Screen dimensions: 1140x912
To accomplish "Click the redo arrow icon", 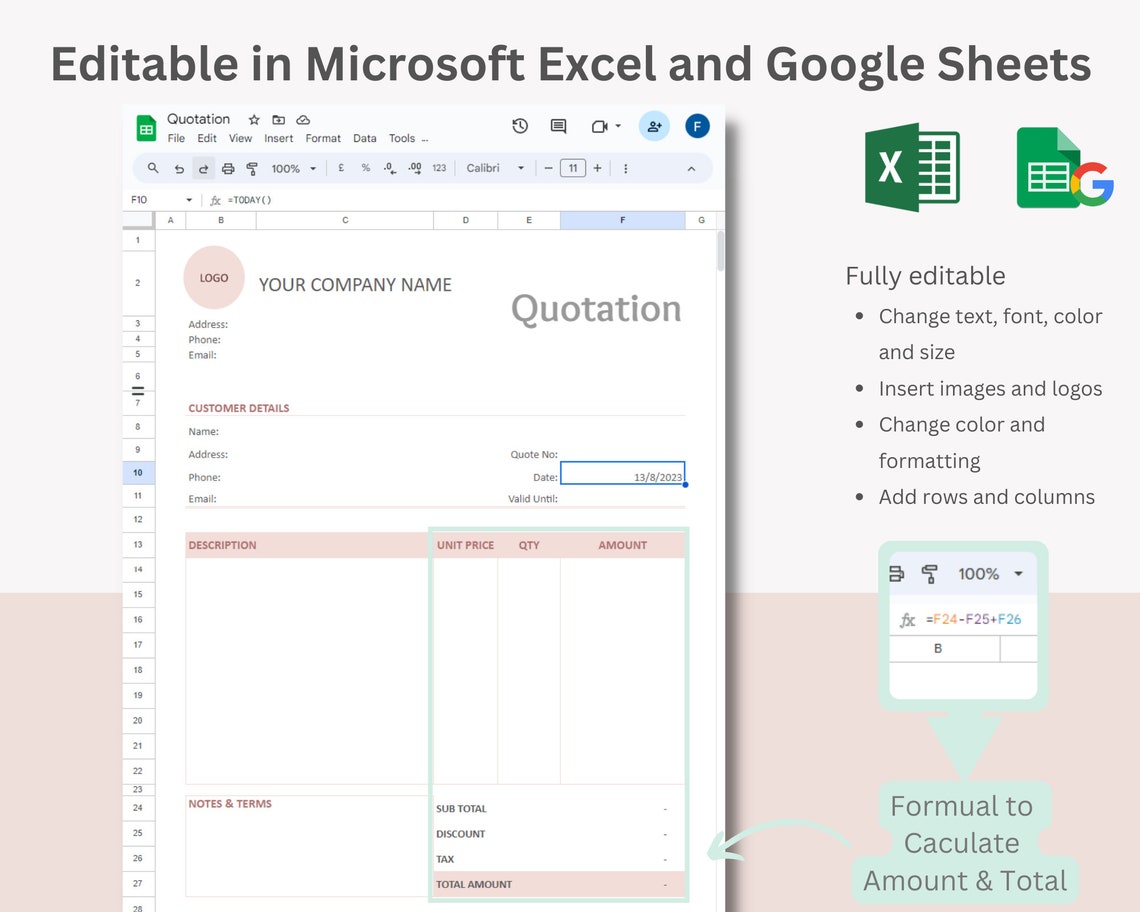I will click(204, 168).
